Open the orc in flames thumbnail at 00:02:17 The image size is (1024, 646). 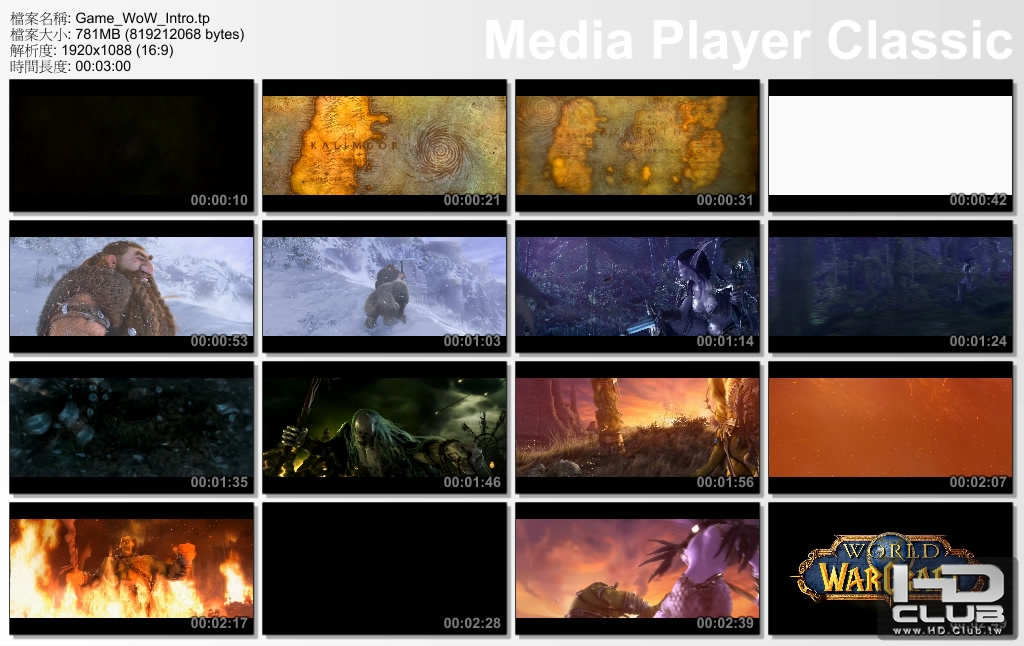[x=131, y=568]
